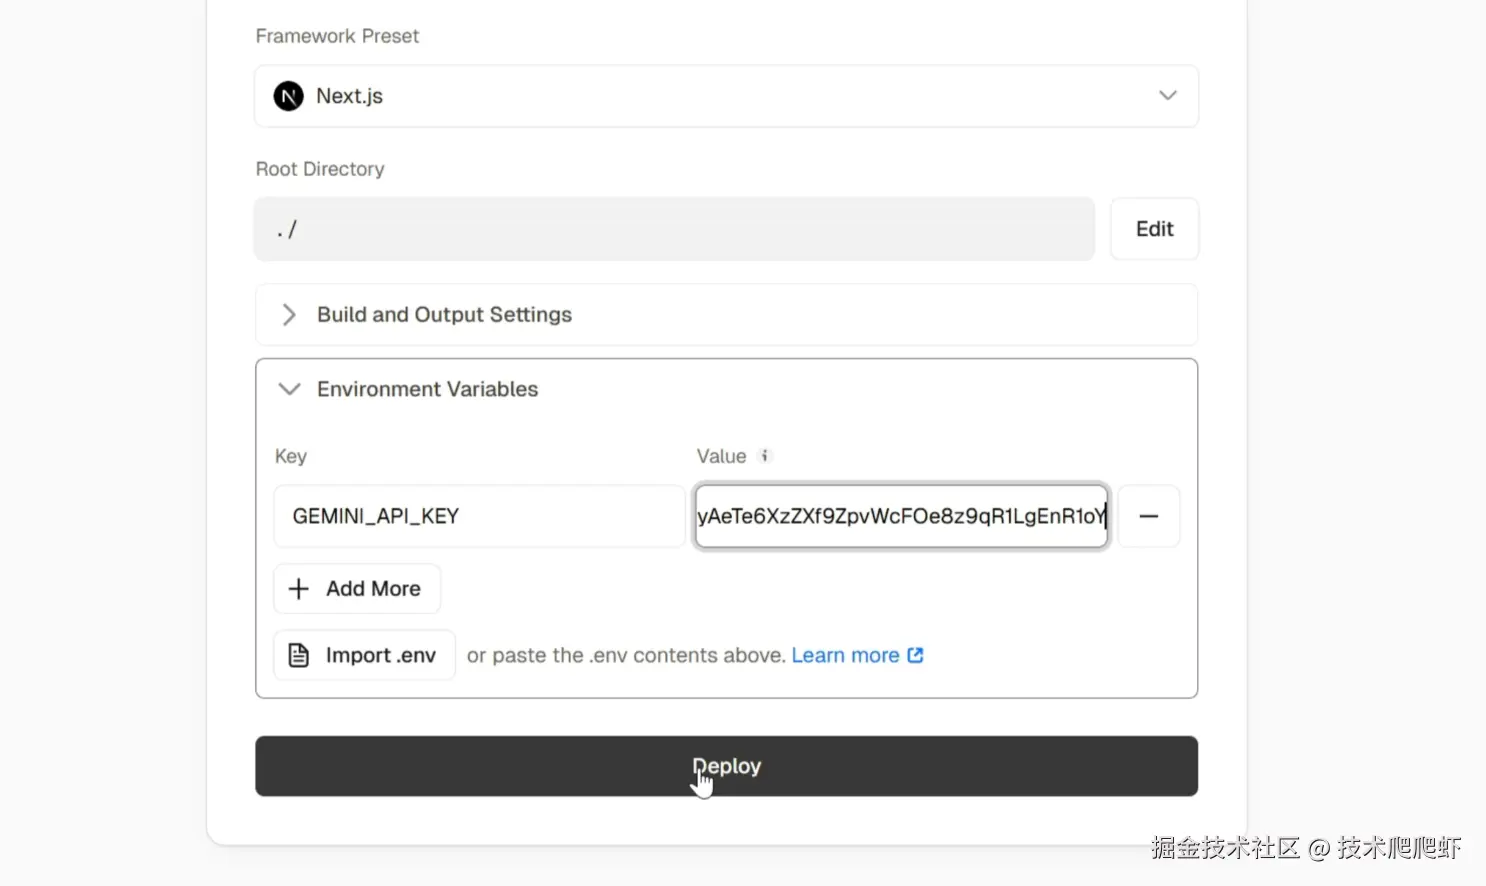Remove the variable with the minus icon
The image size is (1486, 886).
1148,516
